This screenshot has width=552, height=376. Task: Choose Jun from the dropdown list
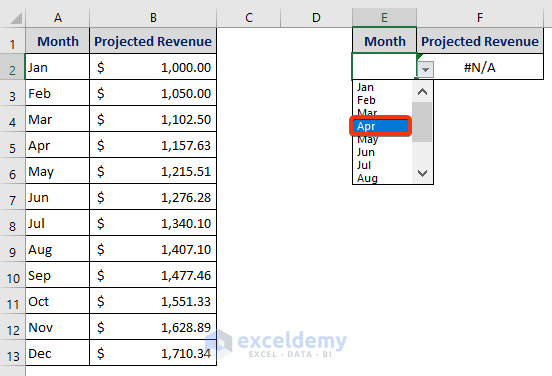coord(382,152)
